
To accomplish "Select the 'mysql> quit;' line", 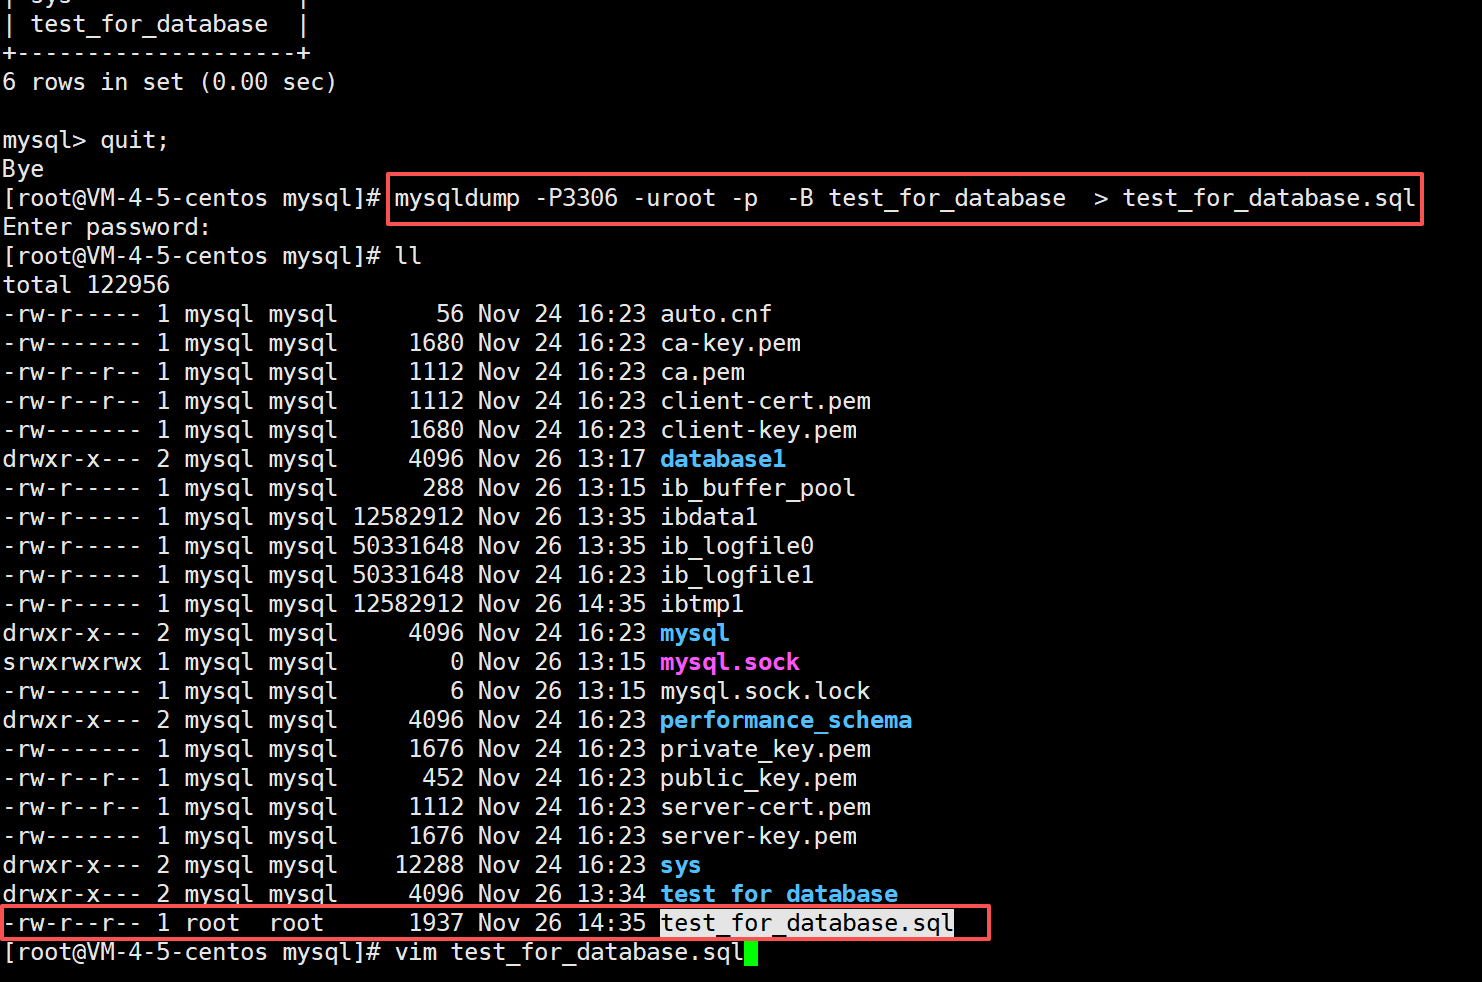I will pos(86,140).
